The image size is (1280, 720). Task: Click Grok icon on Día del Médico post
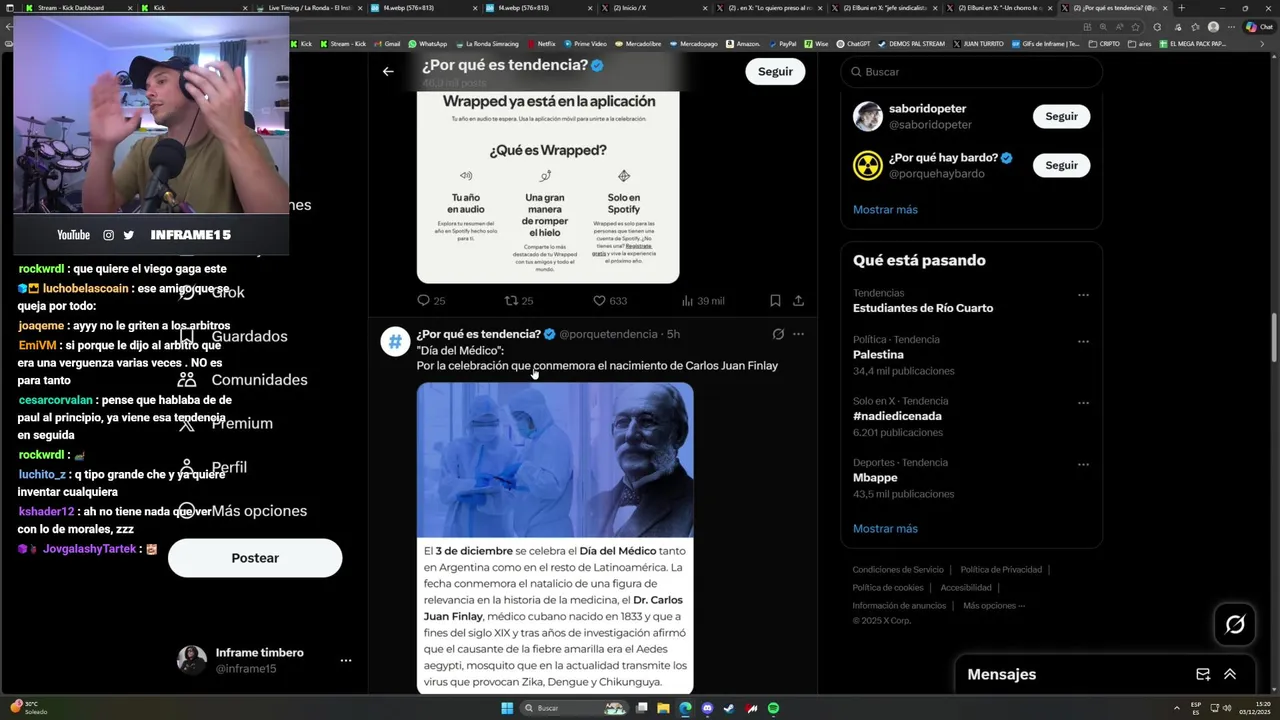tap(778, 334)
